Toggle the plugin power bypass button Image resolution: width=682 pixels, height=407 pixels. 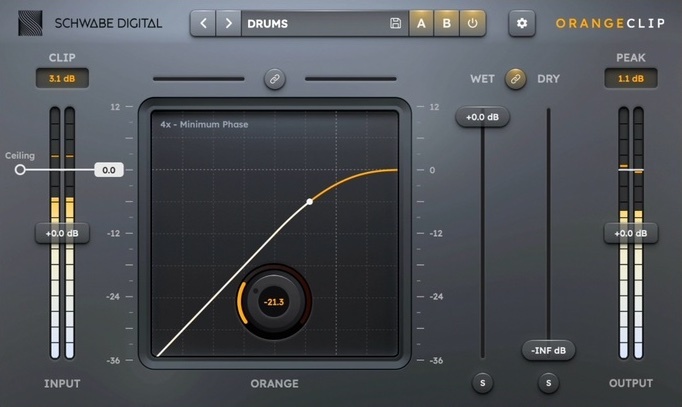tap(472, 23)
